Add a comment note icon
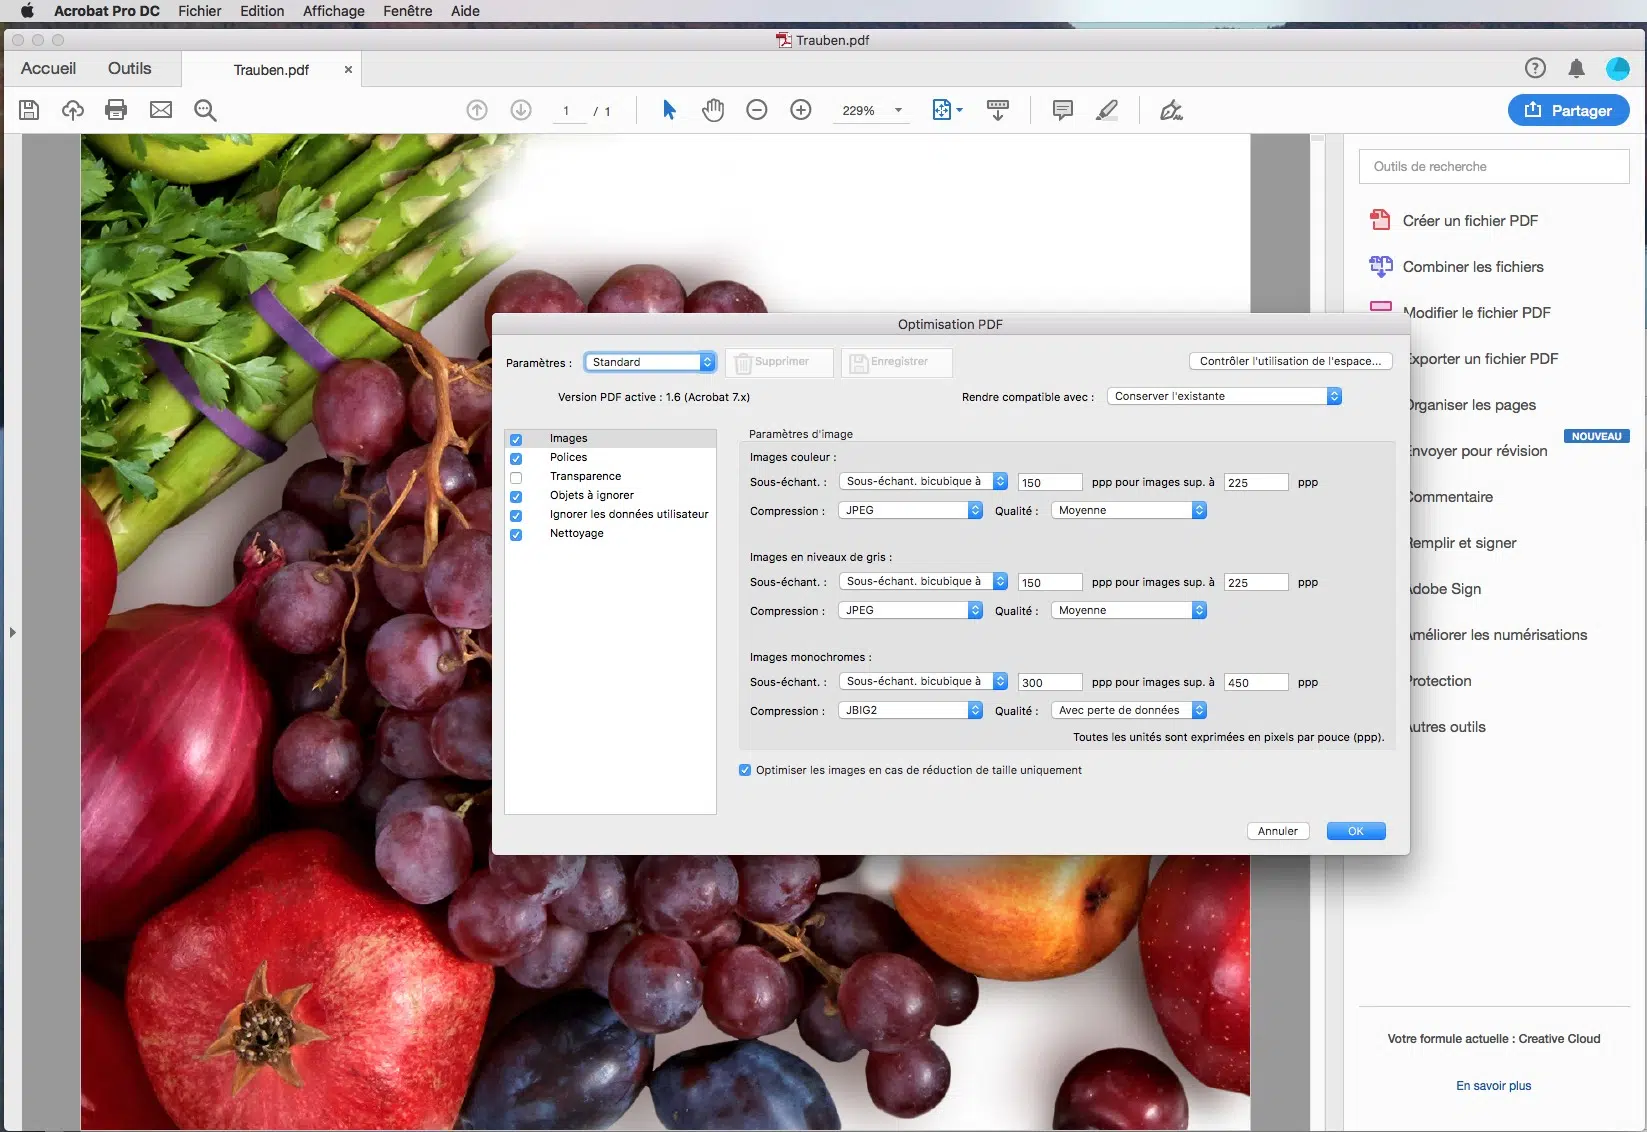Screen dimensions: 1647x1132 coord(1063,110)
